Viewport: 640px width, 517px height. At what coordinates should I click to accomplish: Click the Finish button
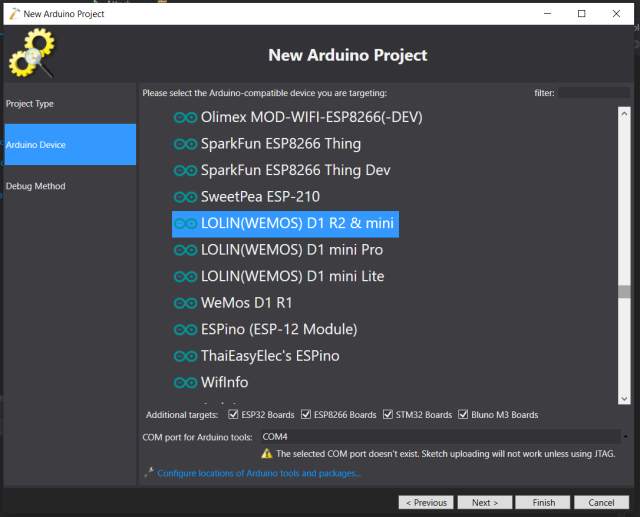pyautogui.click(x=543, y=502)
